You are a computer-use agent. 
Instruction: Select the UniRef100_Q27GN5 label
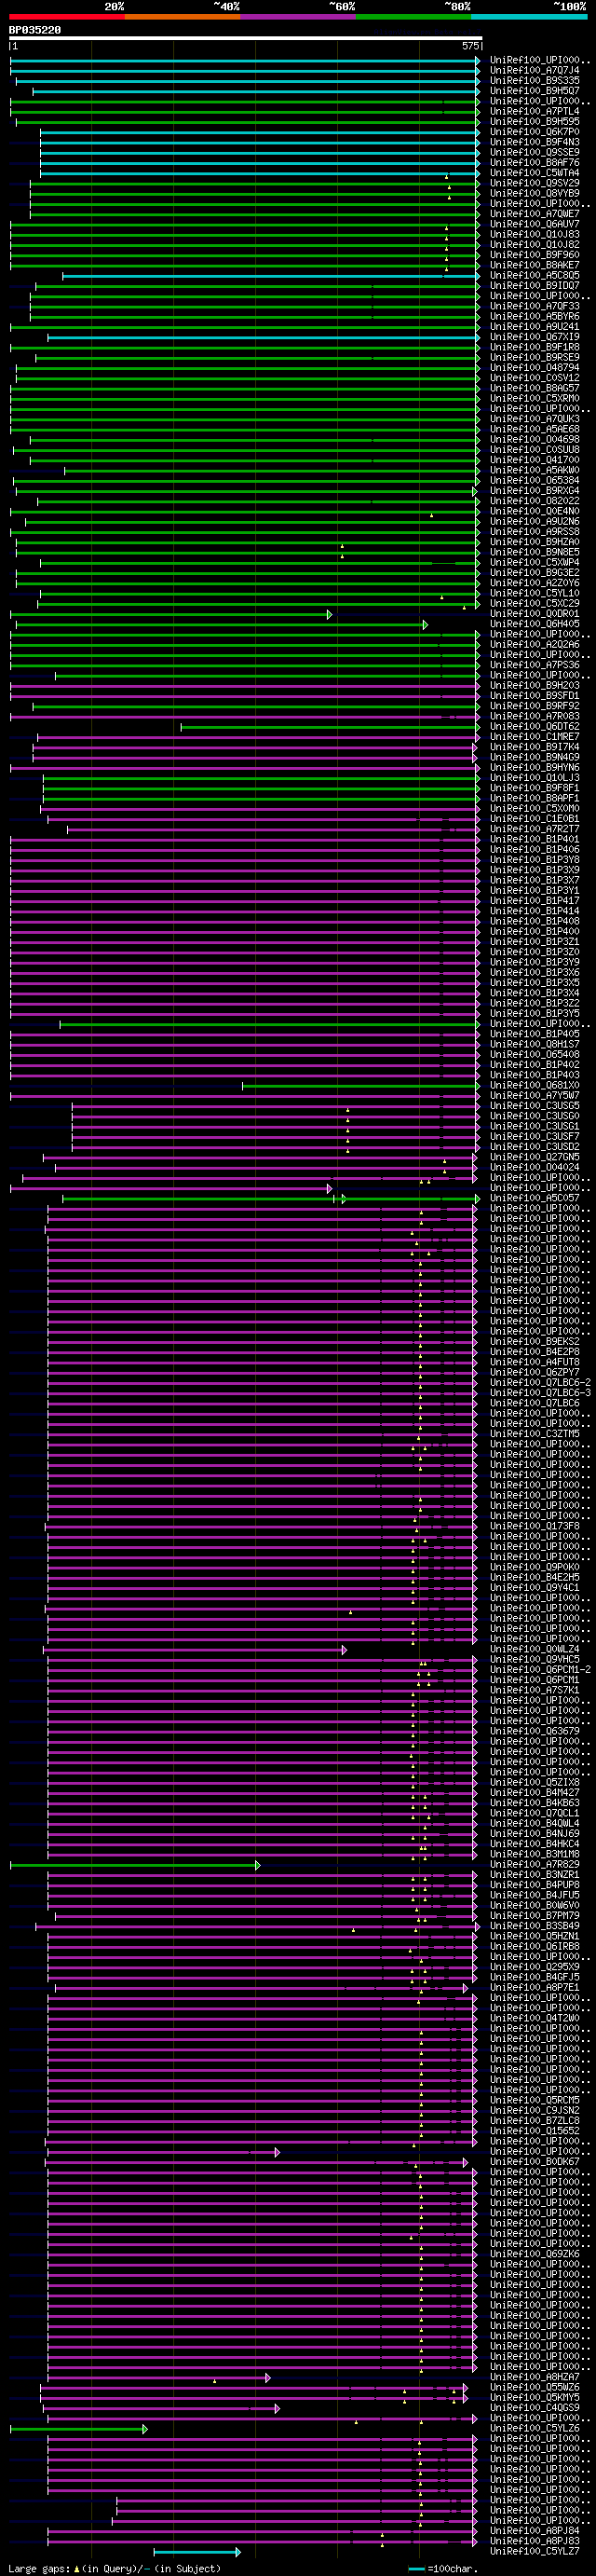pos(534,1157)
